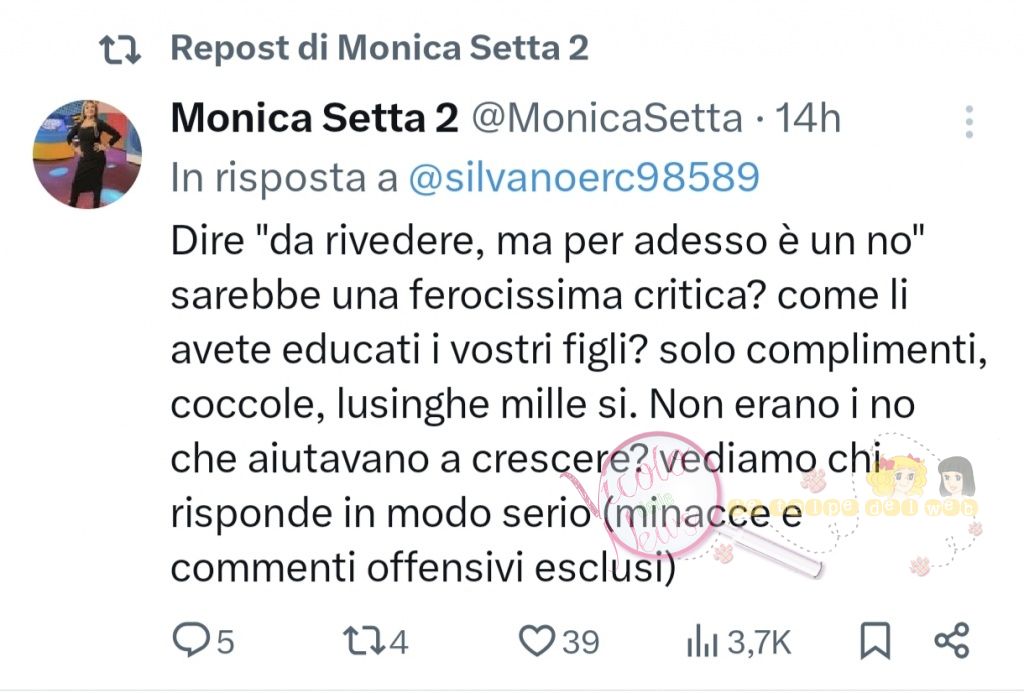1024x693 pixels.
Task: Click the 14h timestamp
Action: coord(808,120)
